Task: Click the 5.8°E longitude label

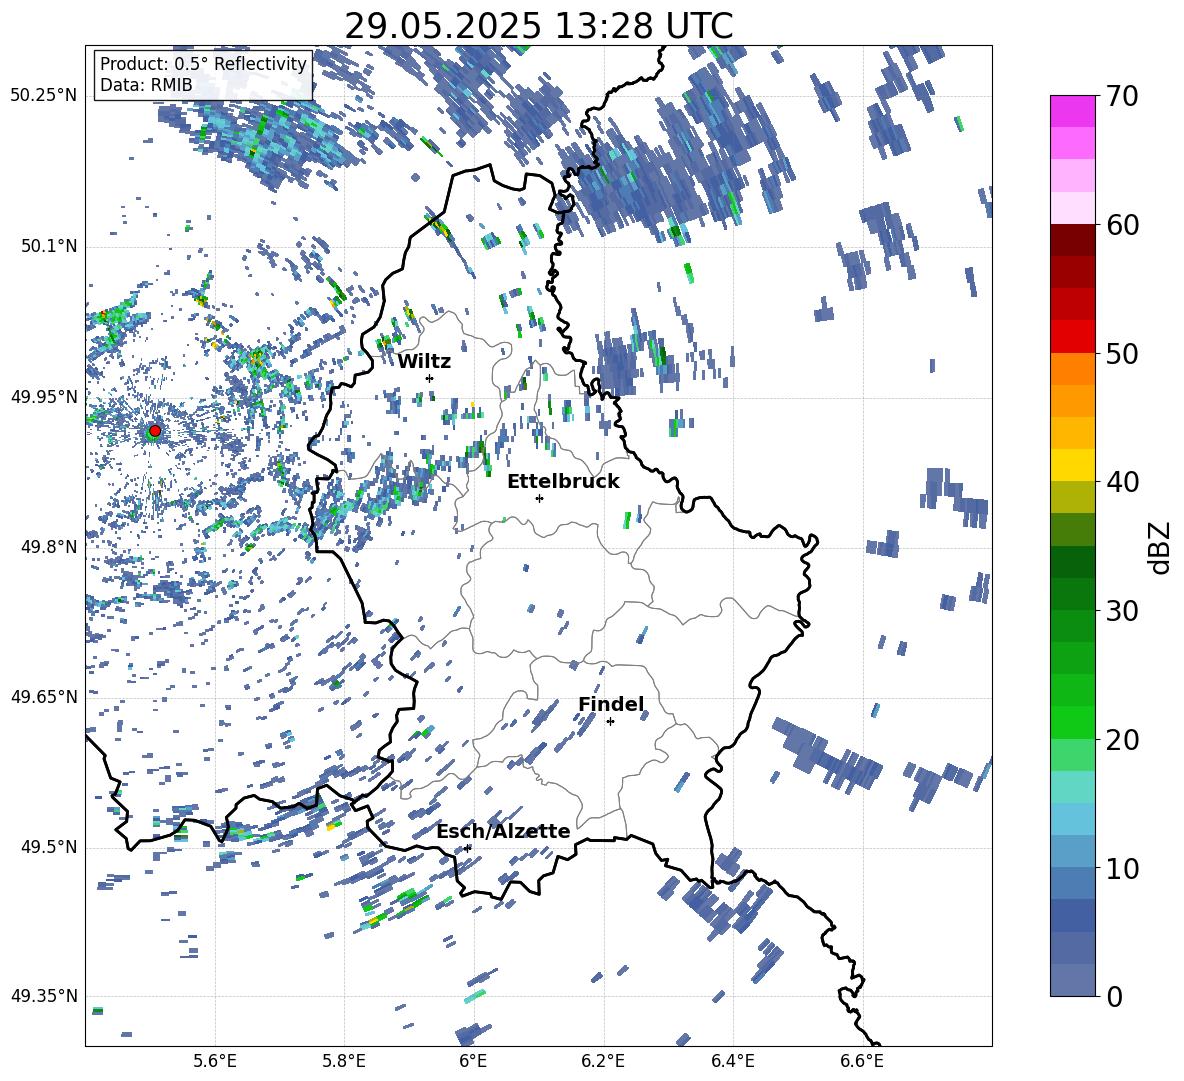Action: 344,1061
